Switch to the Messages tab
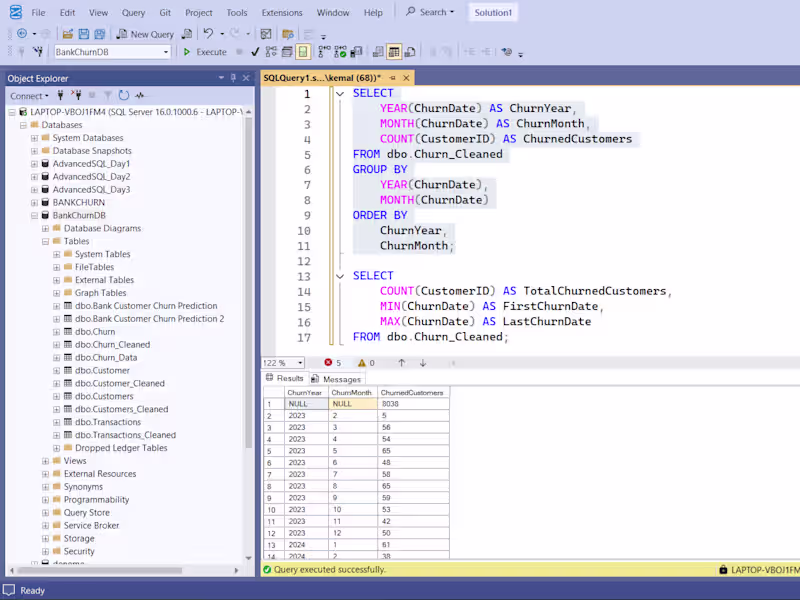Viewport: 800px width, 600px height. (x=336, y=379)
